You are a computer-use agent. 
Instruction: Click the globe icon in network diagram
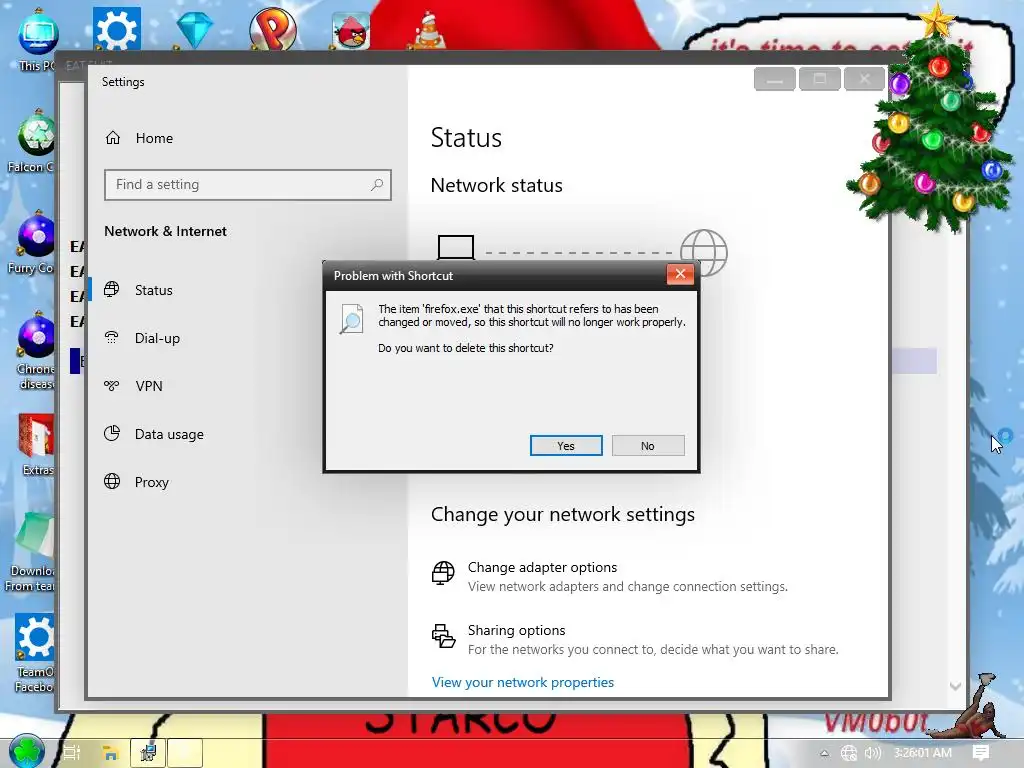point(703,253)
